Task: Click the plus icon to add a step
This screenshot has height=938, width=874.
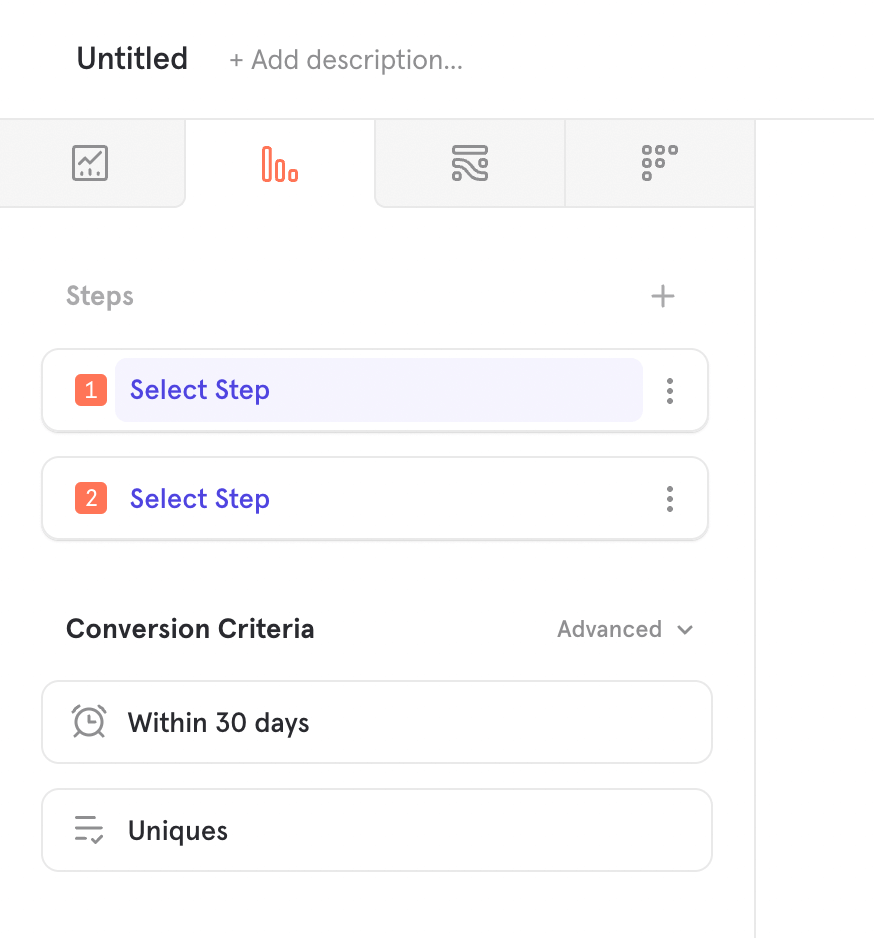Action: click(663, 296)
